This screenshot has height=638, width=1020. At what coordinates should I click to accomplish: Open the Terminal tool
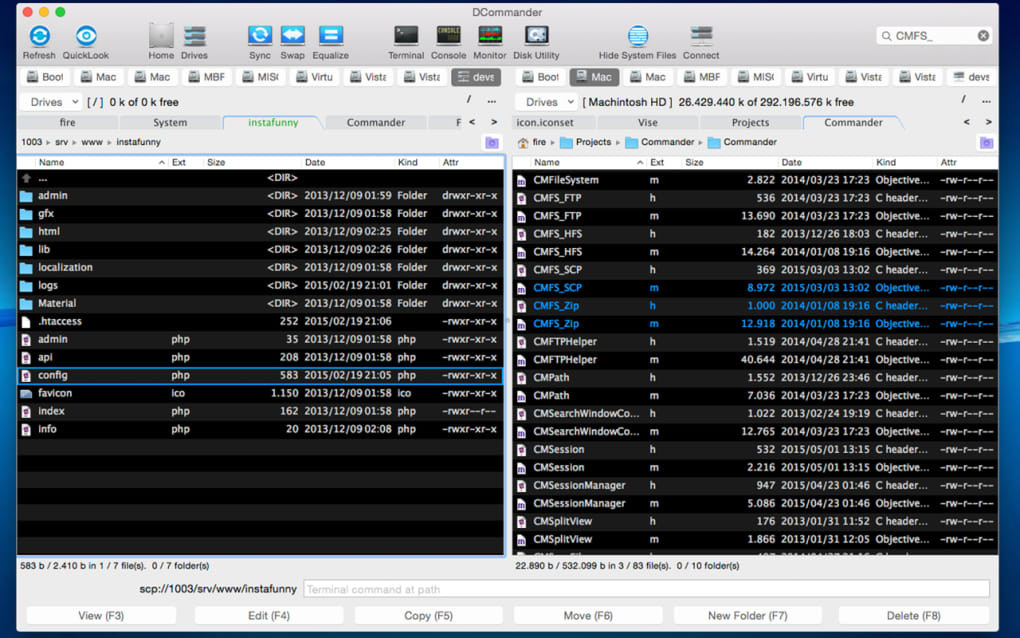pyautogui.click(x=406, y=37)
